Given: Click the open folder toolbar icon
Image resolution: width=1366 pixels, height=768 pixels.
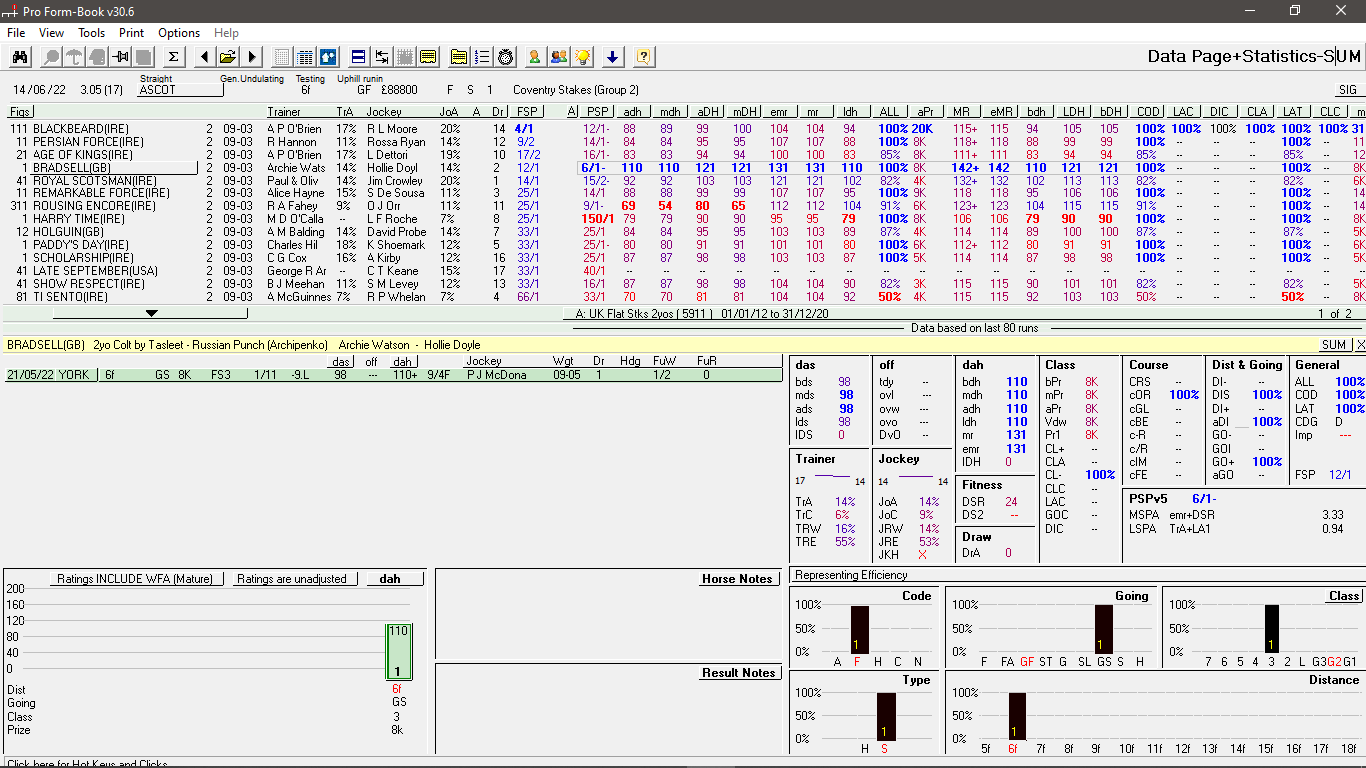Looking at the screenshot, I should pos(228,57).
